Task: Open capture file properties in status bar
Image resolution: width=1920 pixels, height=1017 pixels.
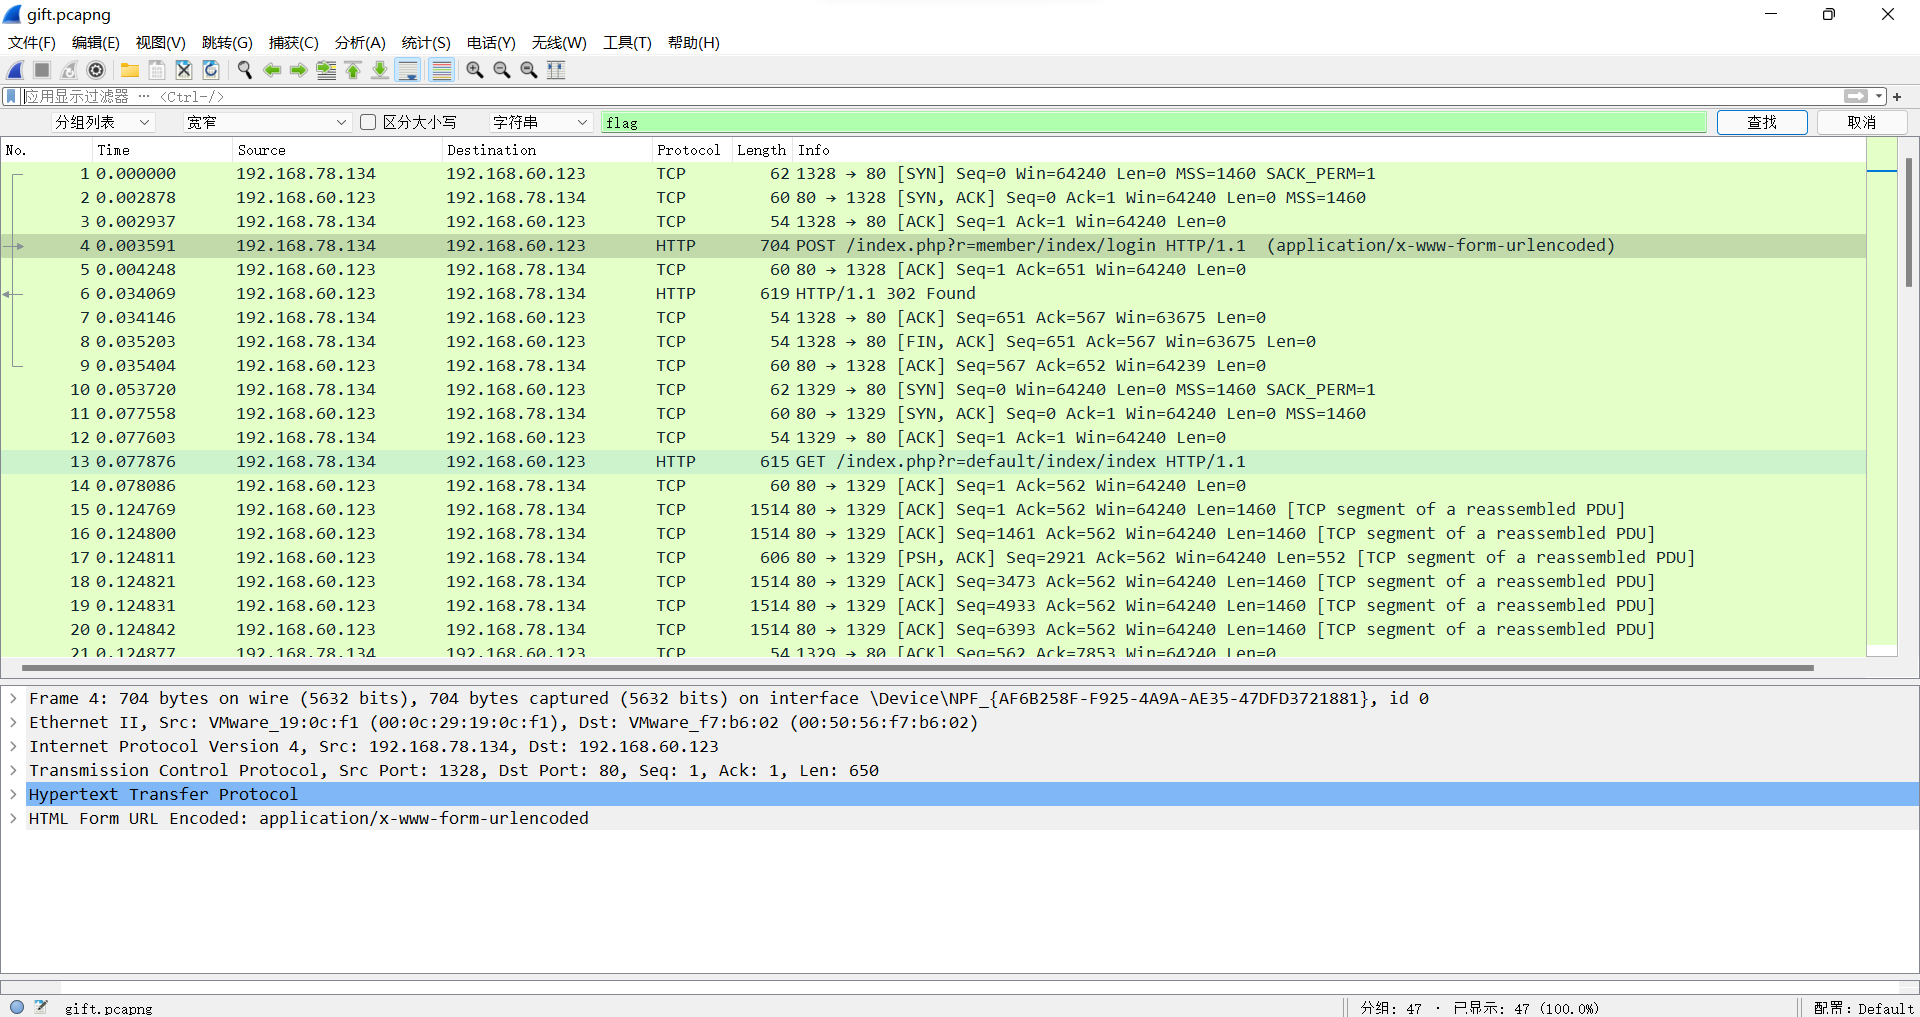Action: (41, 1007)
